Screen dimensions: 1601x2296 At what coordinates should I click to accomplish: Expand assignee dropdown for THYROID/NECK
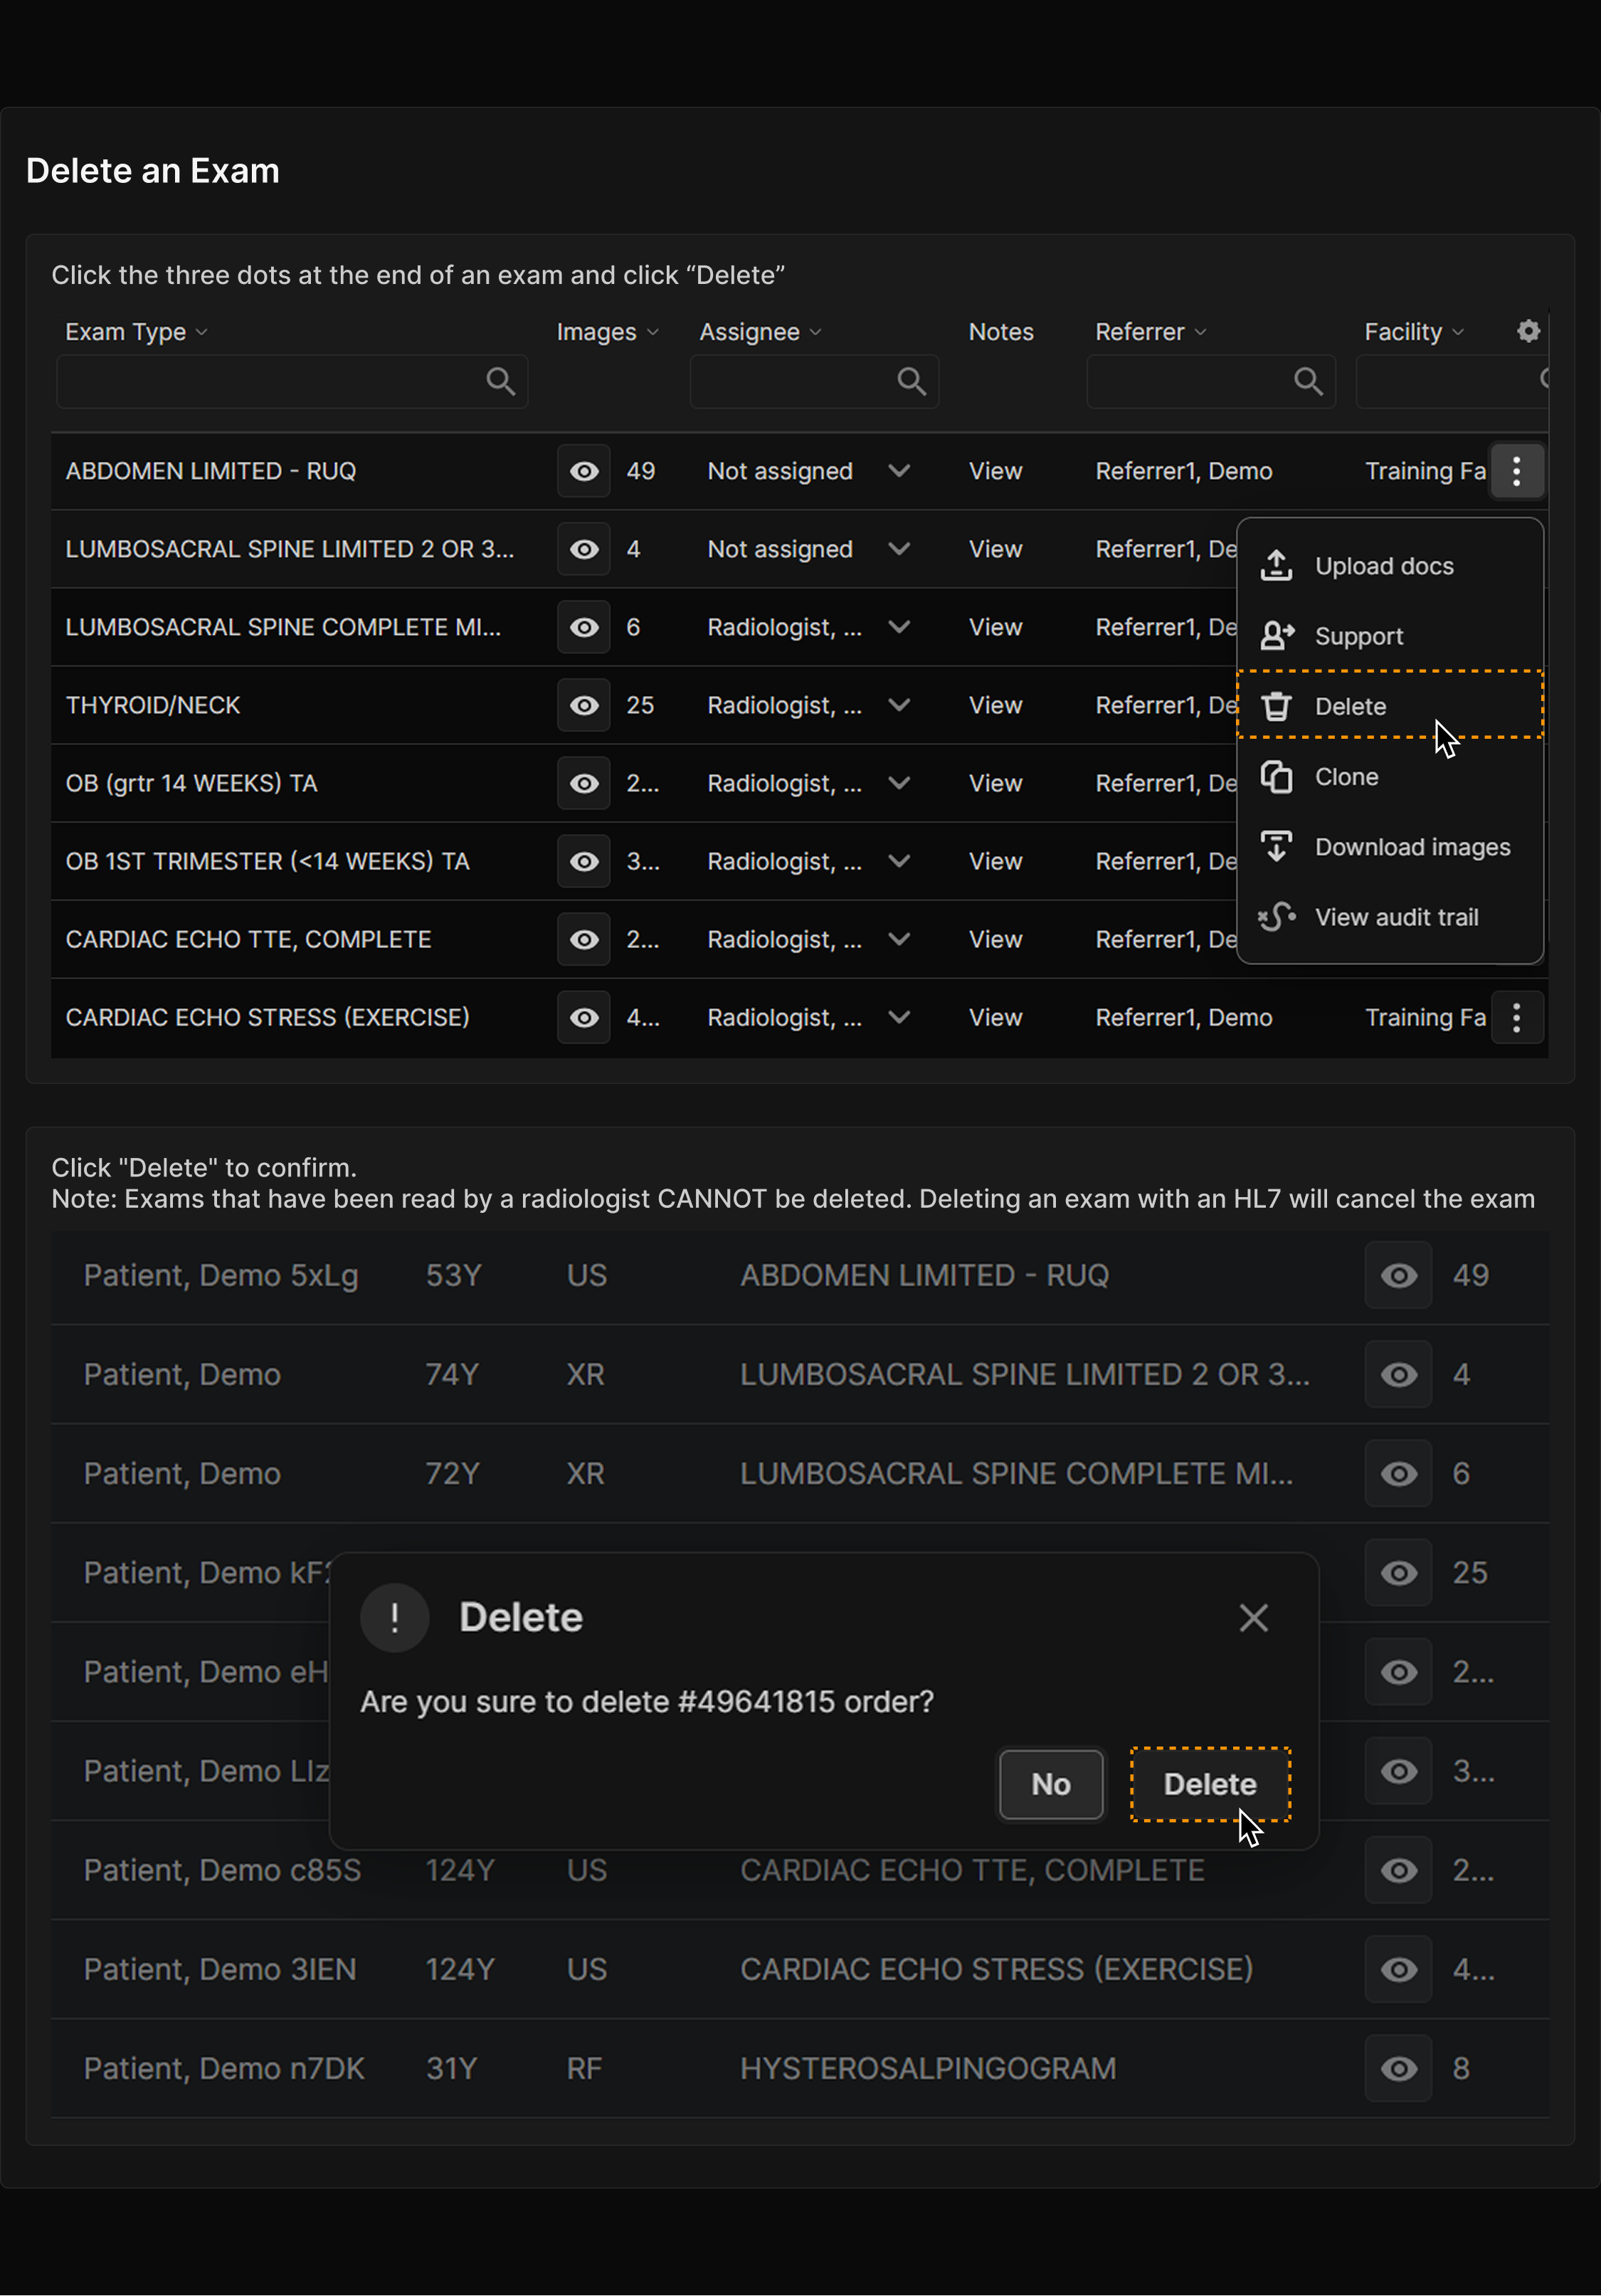pos(899,705)
